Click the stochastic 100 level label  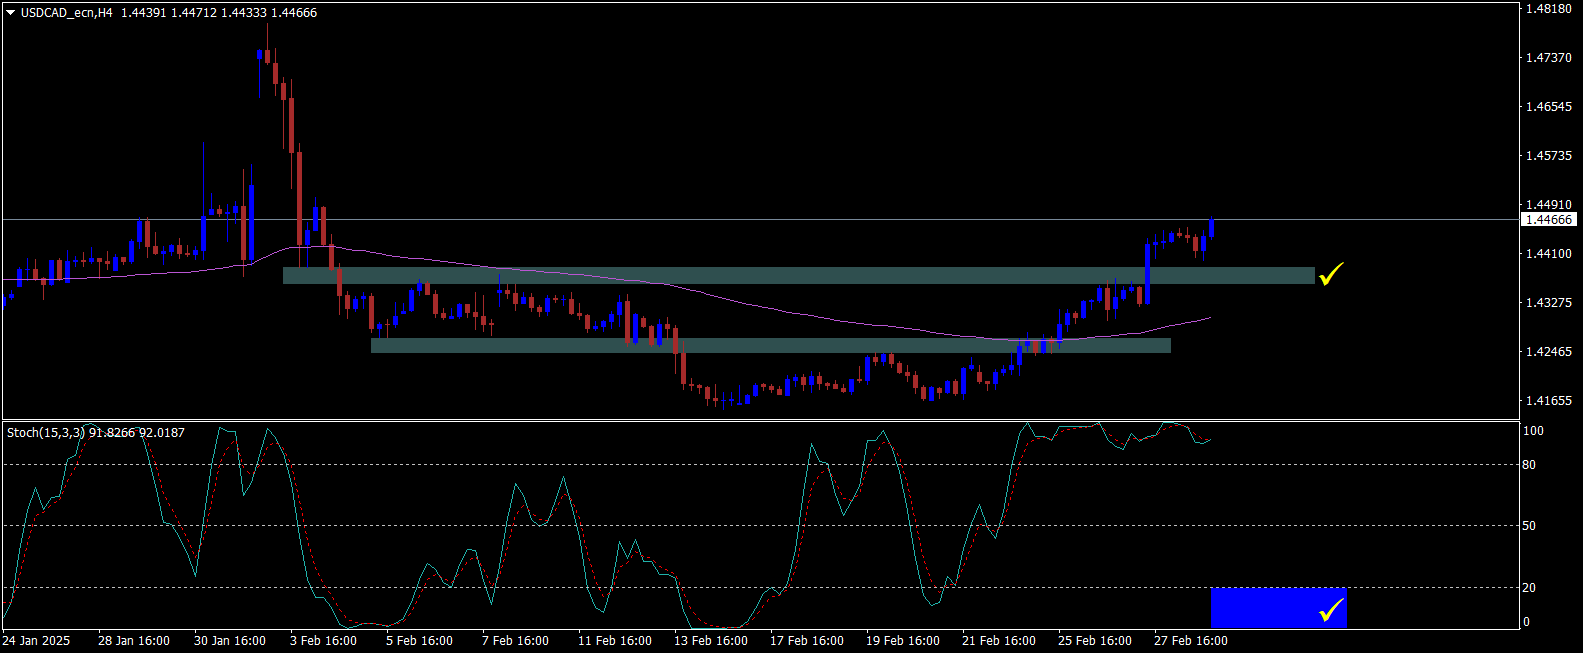[1533, 431]
